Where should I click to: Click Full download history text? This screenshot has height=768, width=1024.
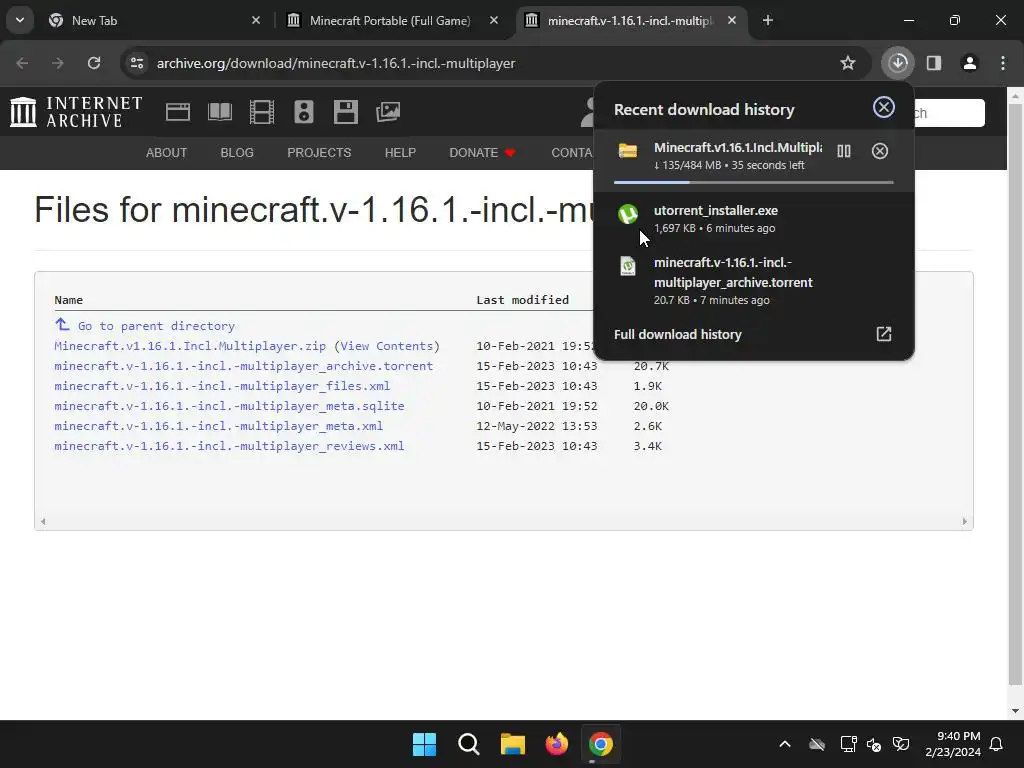click(x=678, y=334)
